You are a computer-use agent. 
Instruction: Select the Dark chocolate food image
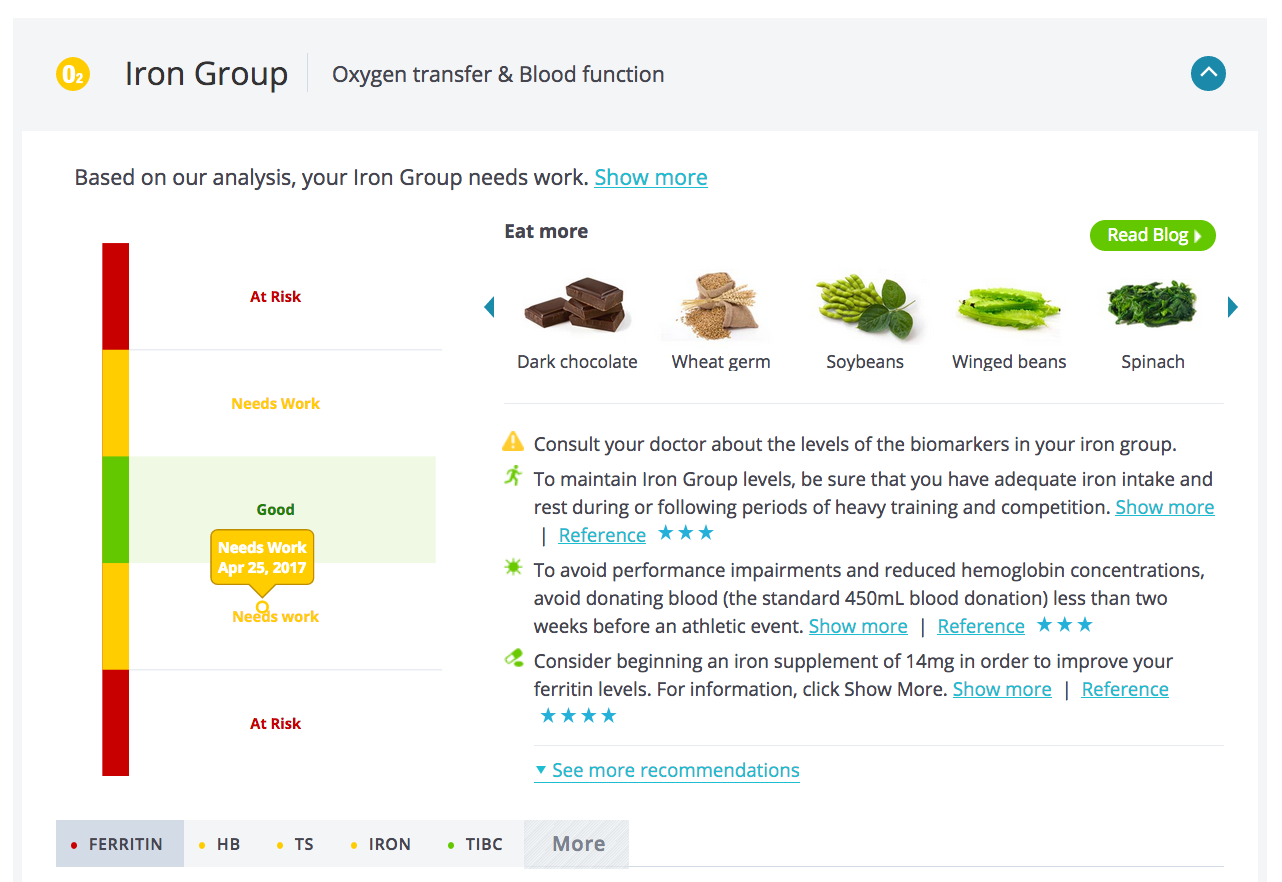pos(577,306)
